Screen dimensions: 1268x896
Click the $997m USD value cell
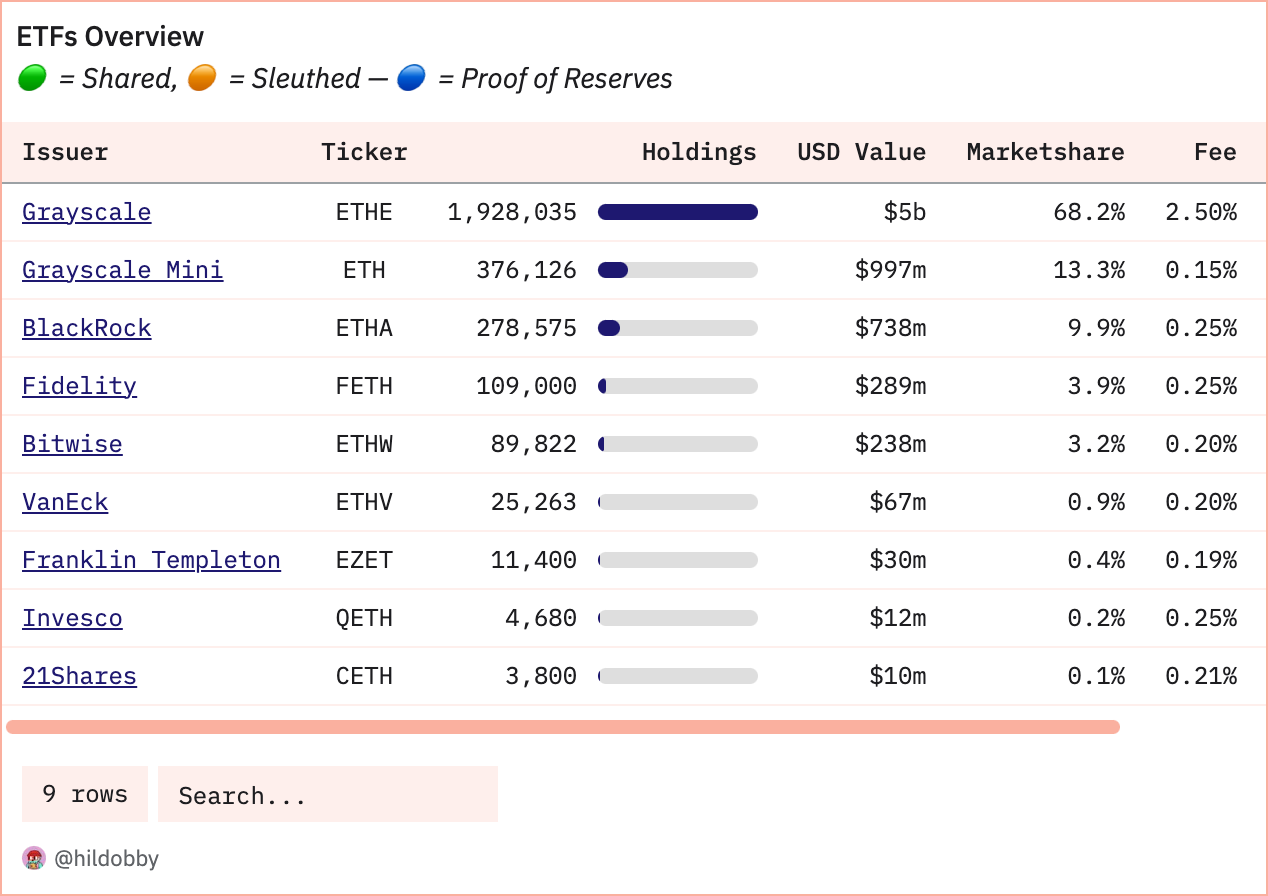890,270
